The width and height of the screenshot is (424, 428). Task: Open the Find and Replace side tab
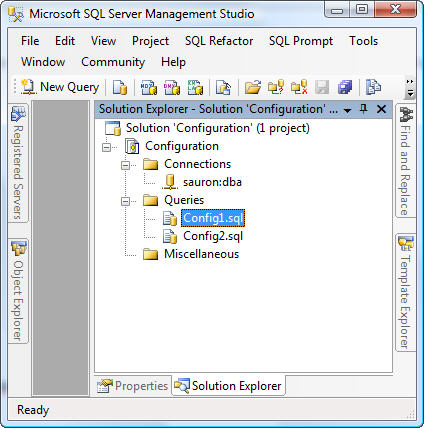(x=405, y=161)
